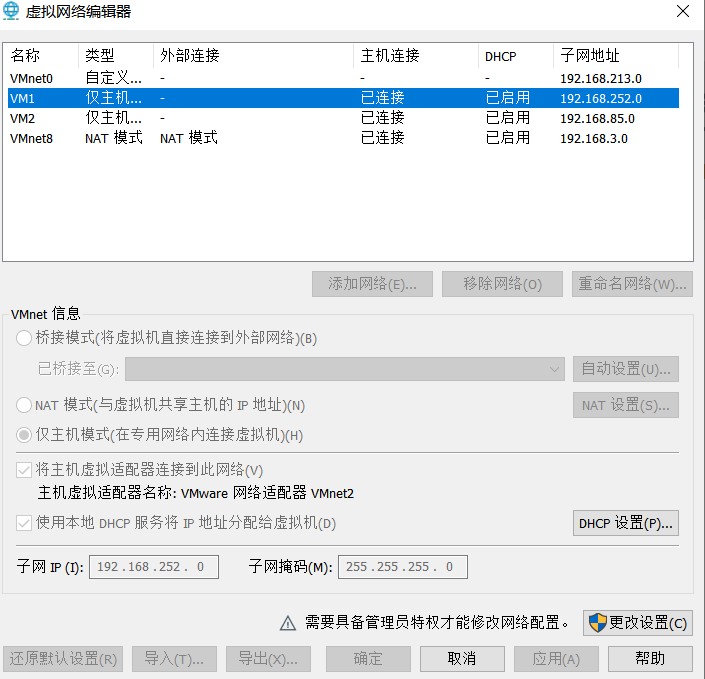705x679 pixels.
Task: Click subnet address 192.168.252.0 in list
Action: 601,98
